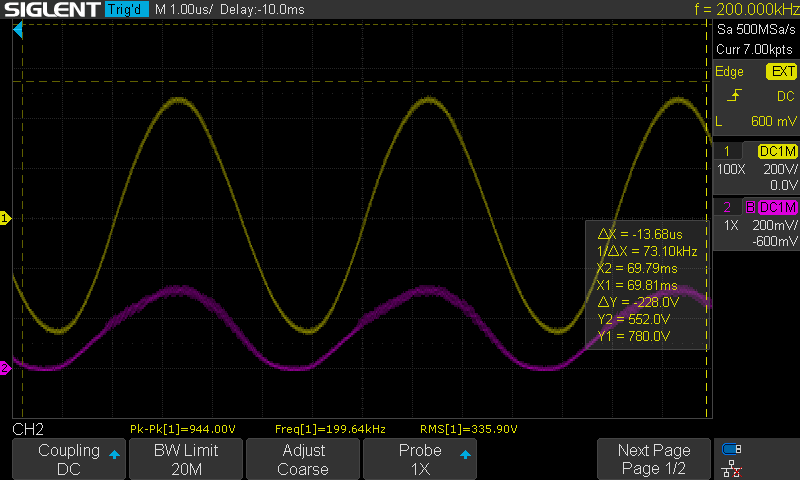Toggle the Adjust Coarse setting
Screen dimensions: 800x480
[x=303, y=459]
